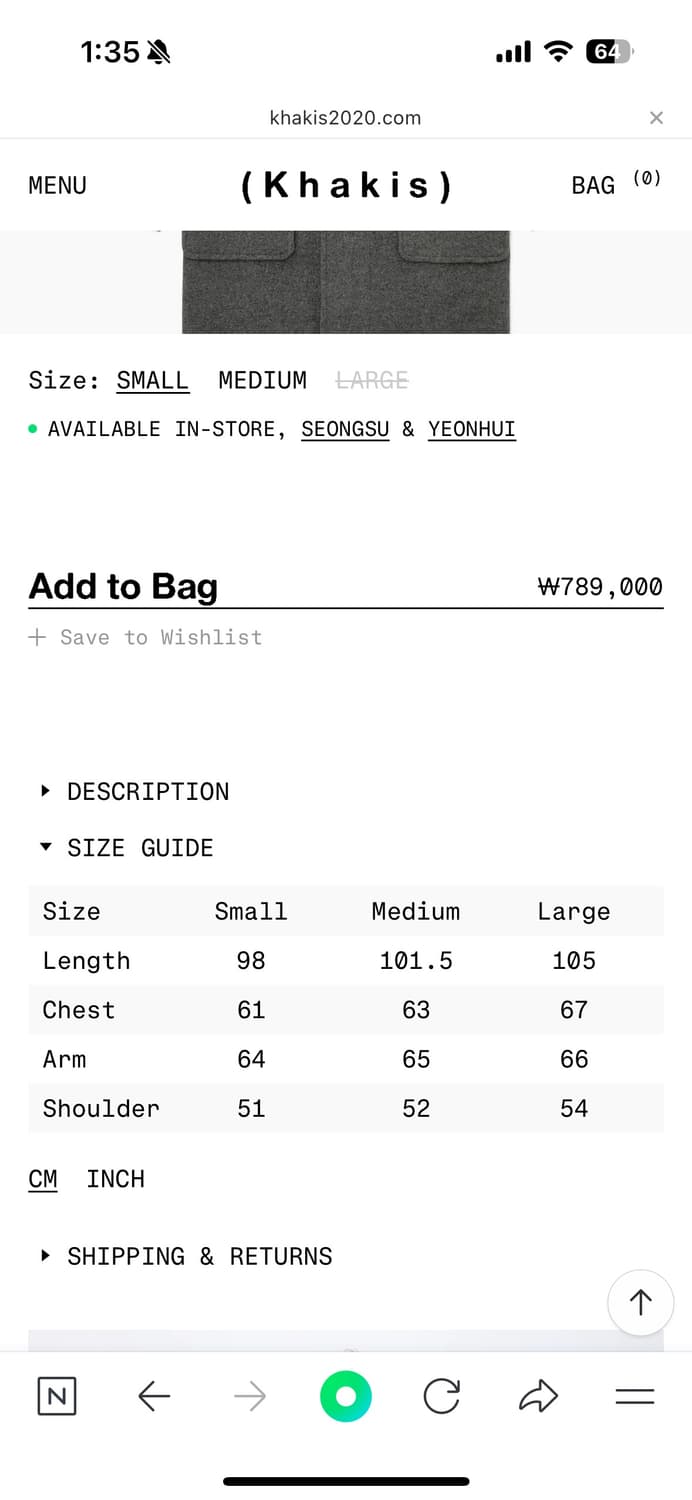Select size SMALL

(x=152, y=380)
